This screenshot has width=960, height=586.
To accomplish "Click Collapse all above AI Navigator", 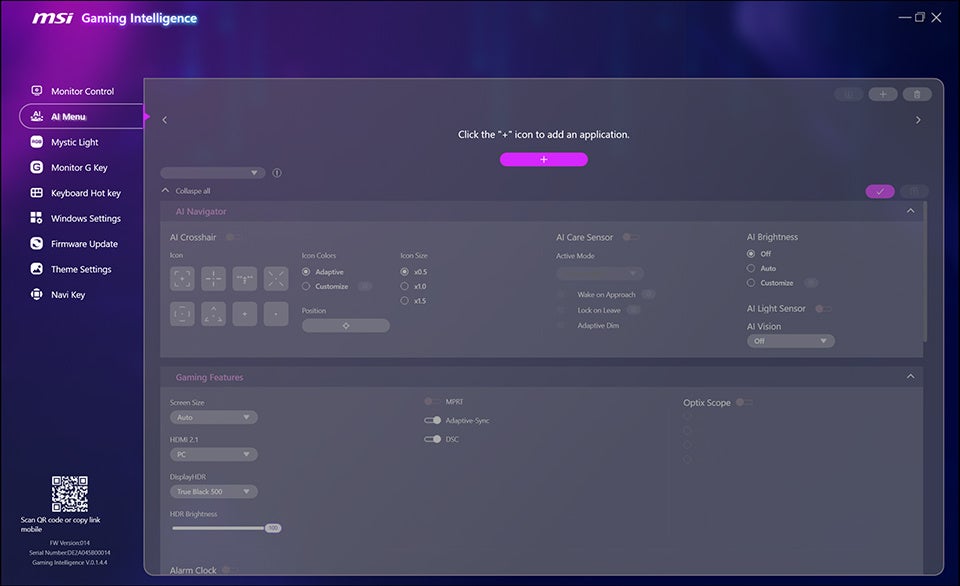I will (190, 190).
